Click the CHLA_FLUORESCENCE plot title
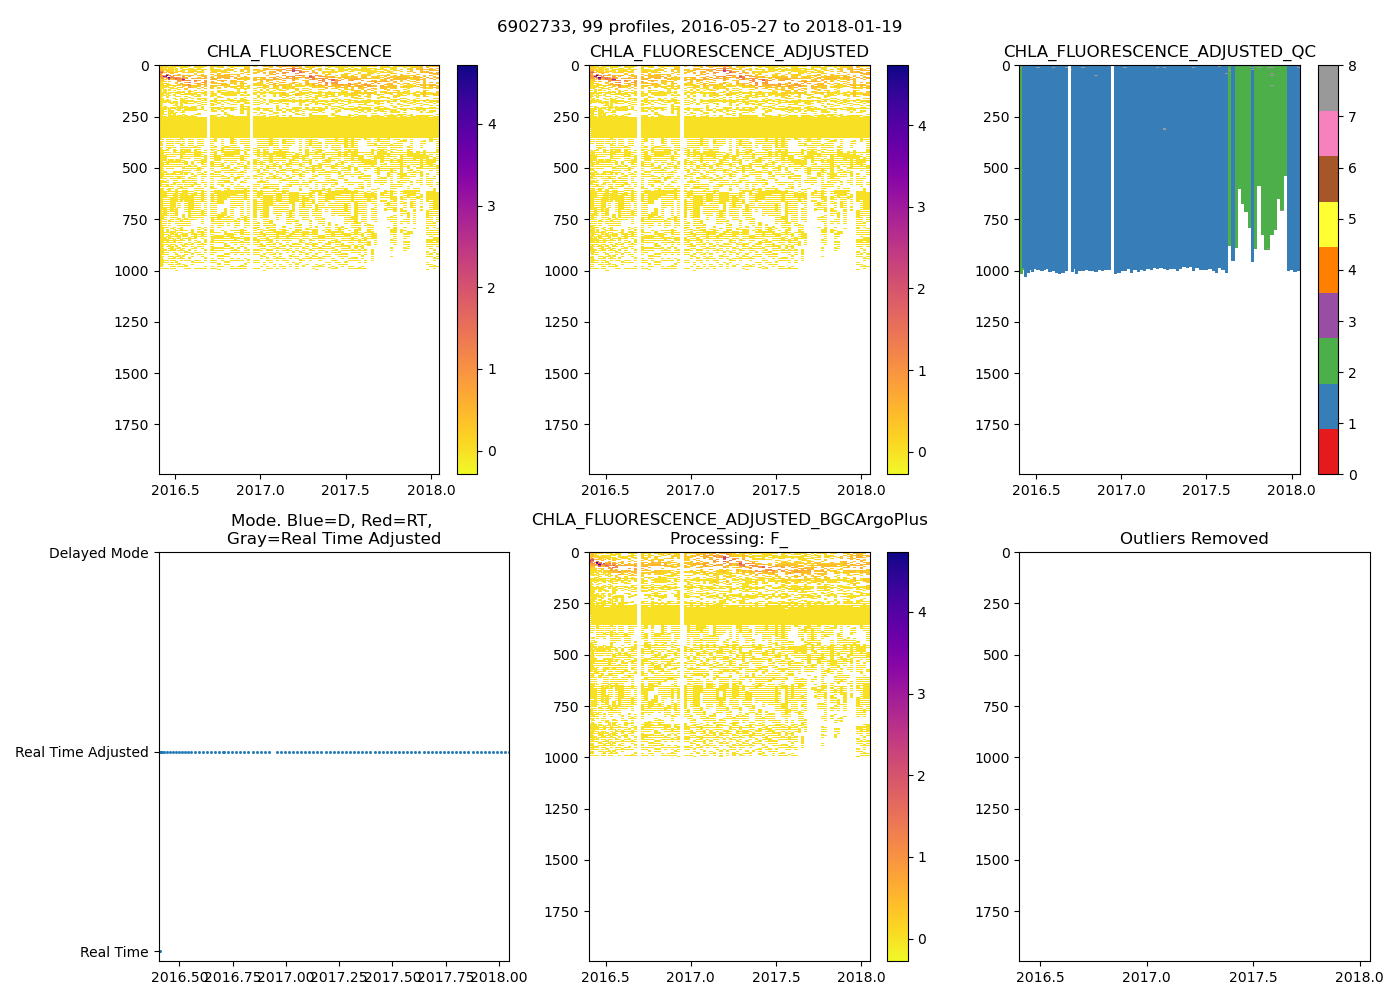This screenshot has height=1000, width=1400. 299,52
